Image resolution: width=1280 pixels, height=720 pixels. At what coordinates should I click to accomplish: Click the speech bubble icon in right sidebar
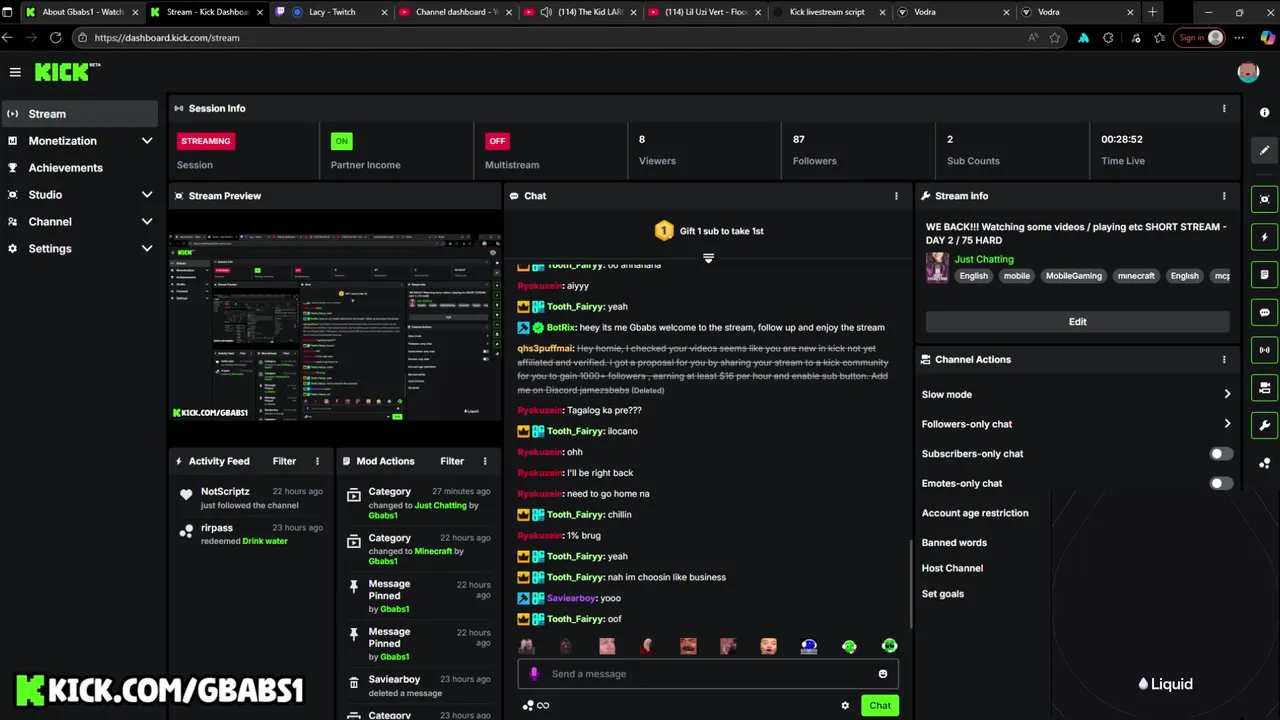1265,313
